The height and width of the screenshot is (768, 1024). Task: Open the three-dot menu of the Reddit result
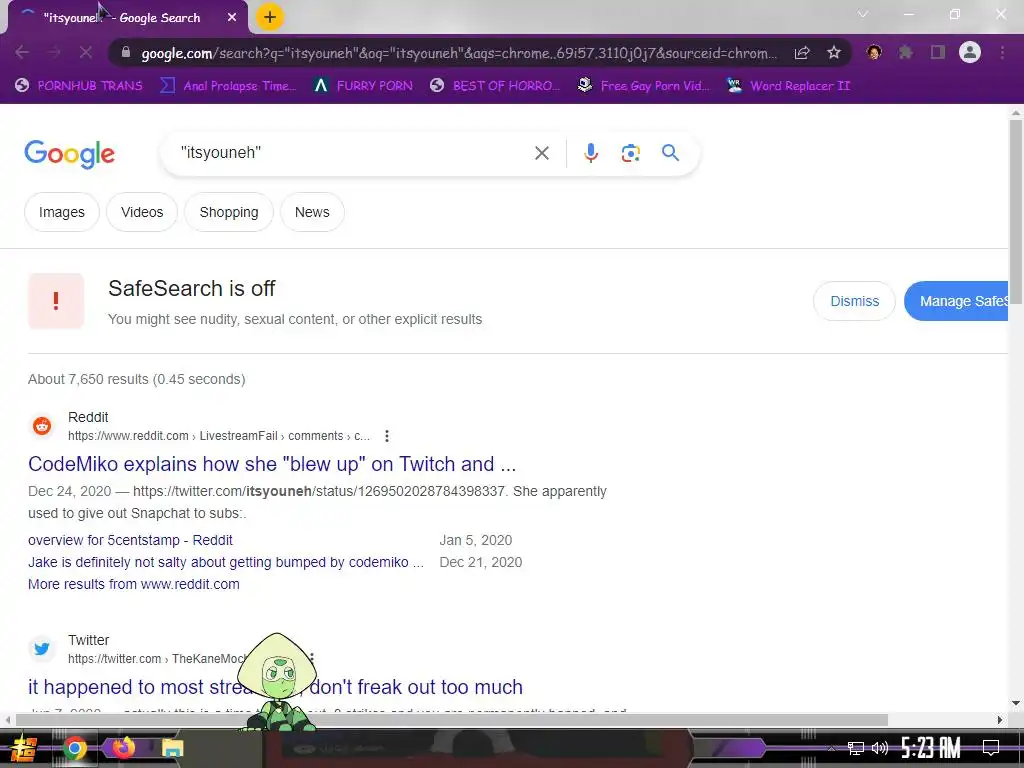click(387, 436)
